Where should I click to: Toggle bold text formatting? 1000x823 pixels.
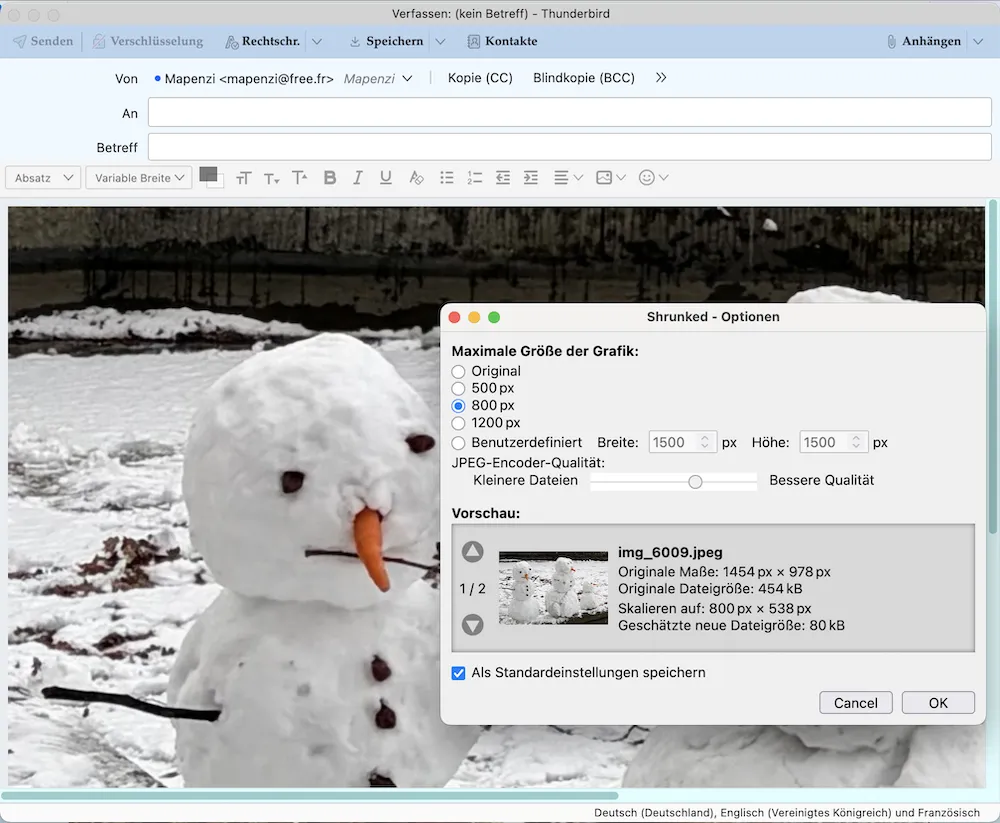pos(330,177)
